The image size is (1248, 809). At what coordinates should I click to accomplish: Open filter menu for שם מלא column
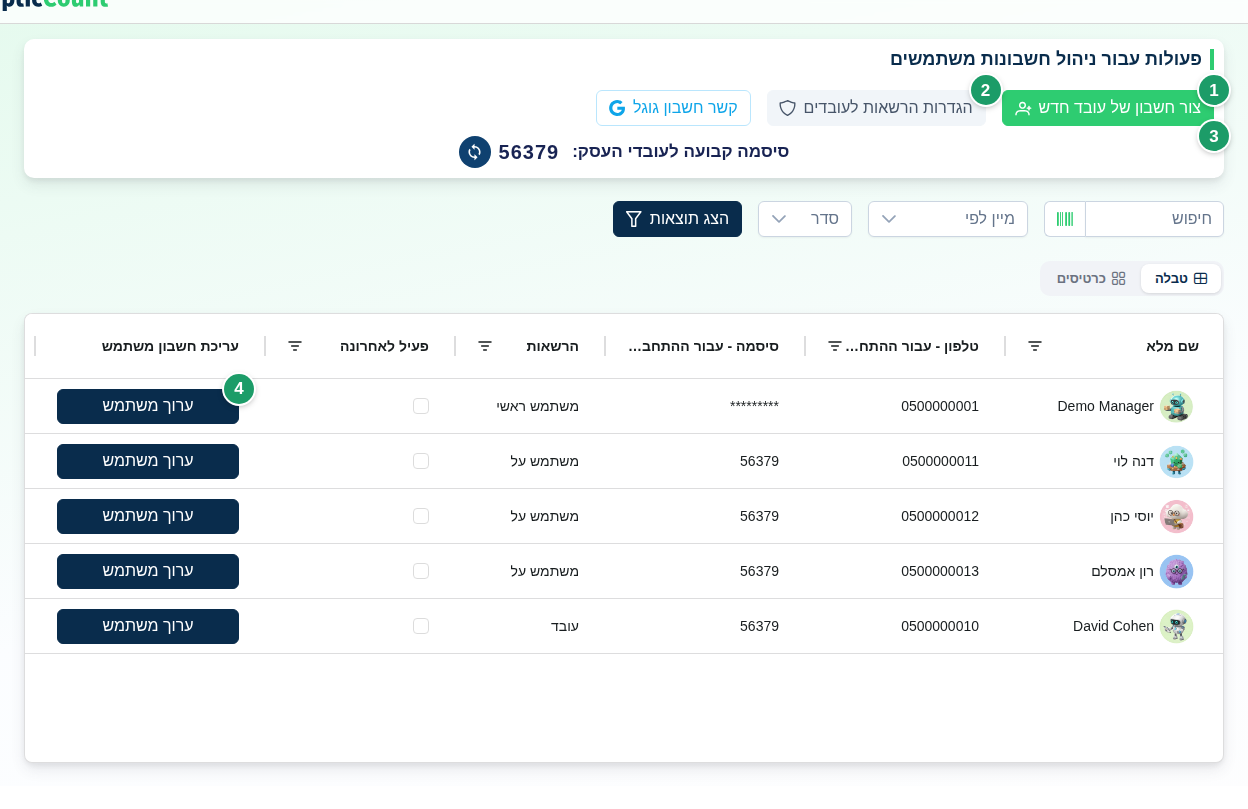coord(1035,346)
